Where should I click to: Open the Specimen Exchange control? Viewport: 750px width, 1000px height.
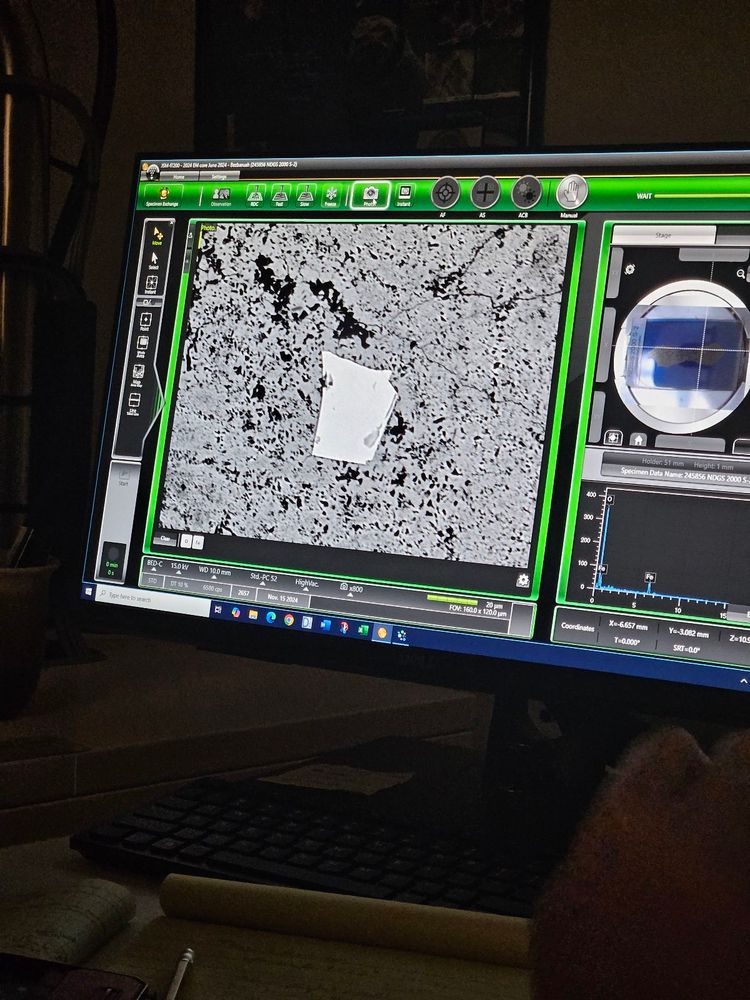pyautogui.click(x=163, y=196)
